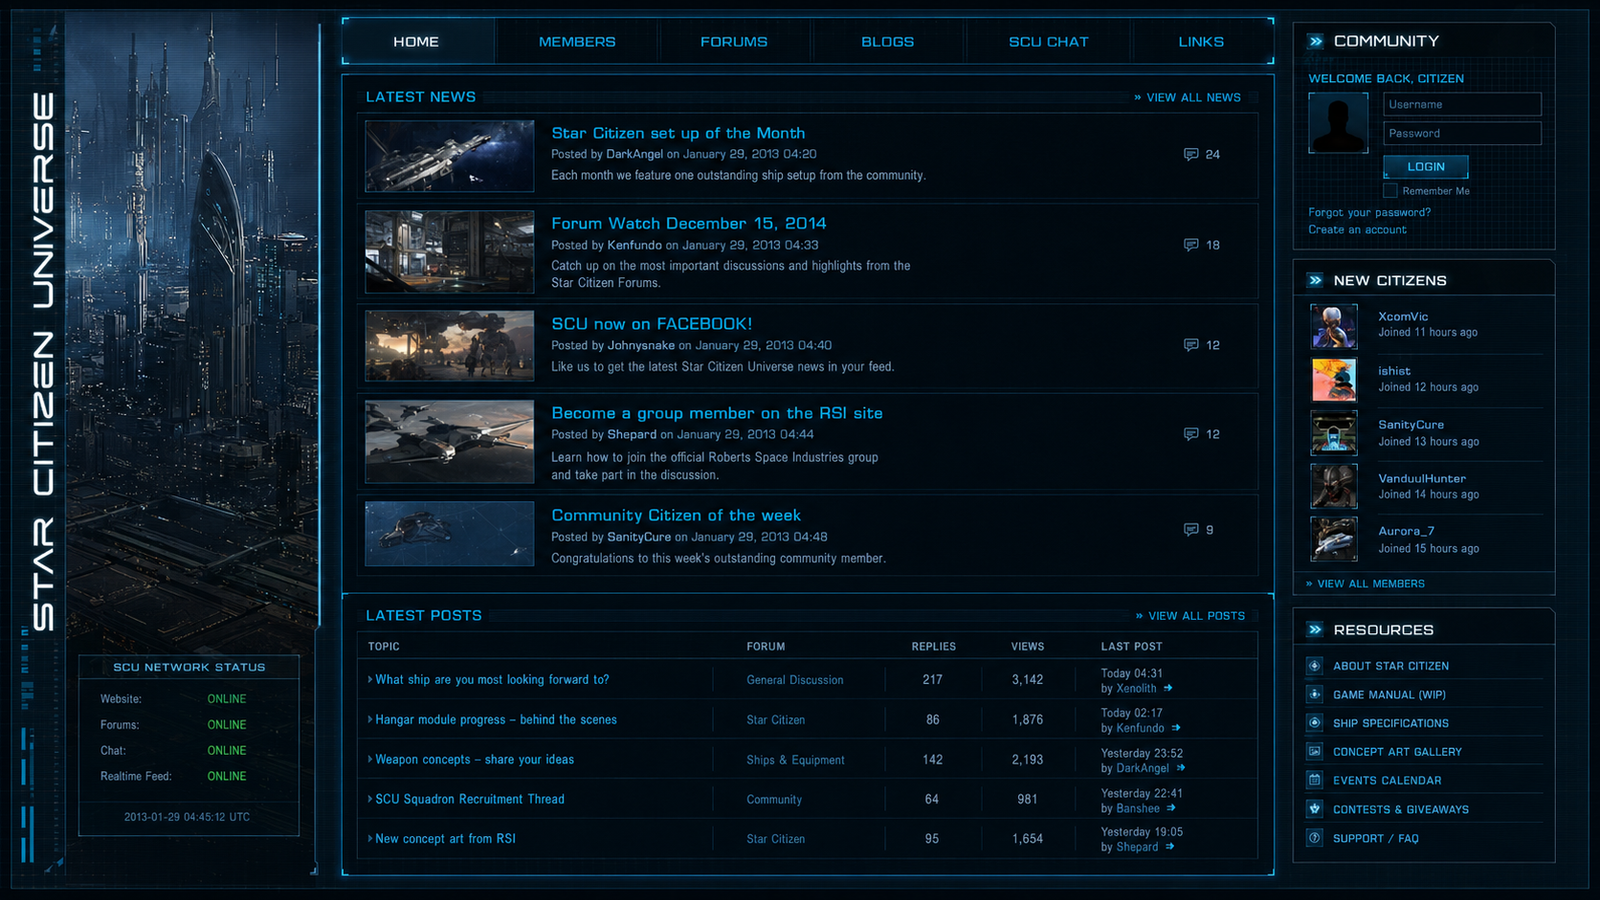
Task: Open the General Discussion forum link
Action: click(x=795, y=680)
